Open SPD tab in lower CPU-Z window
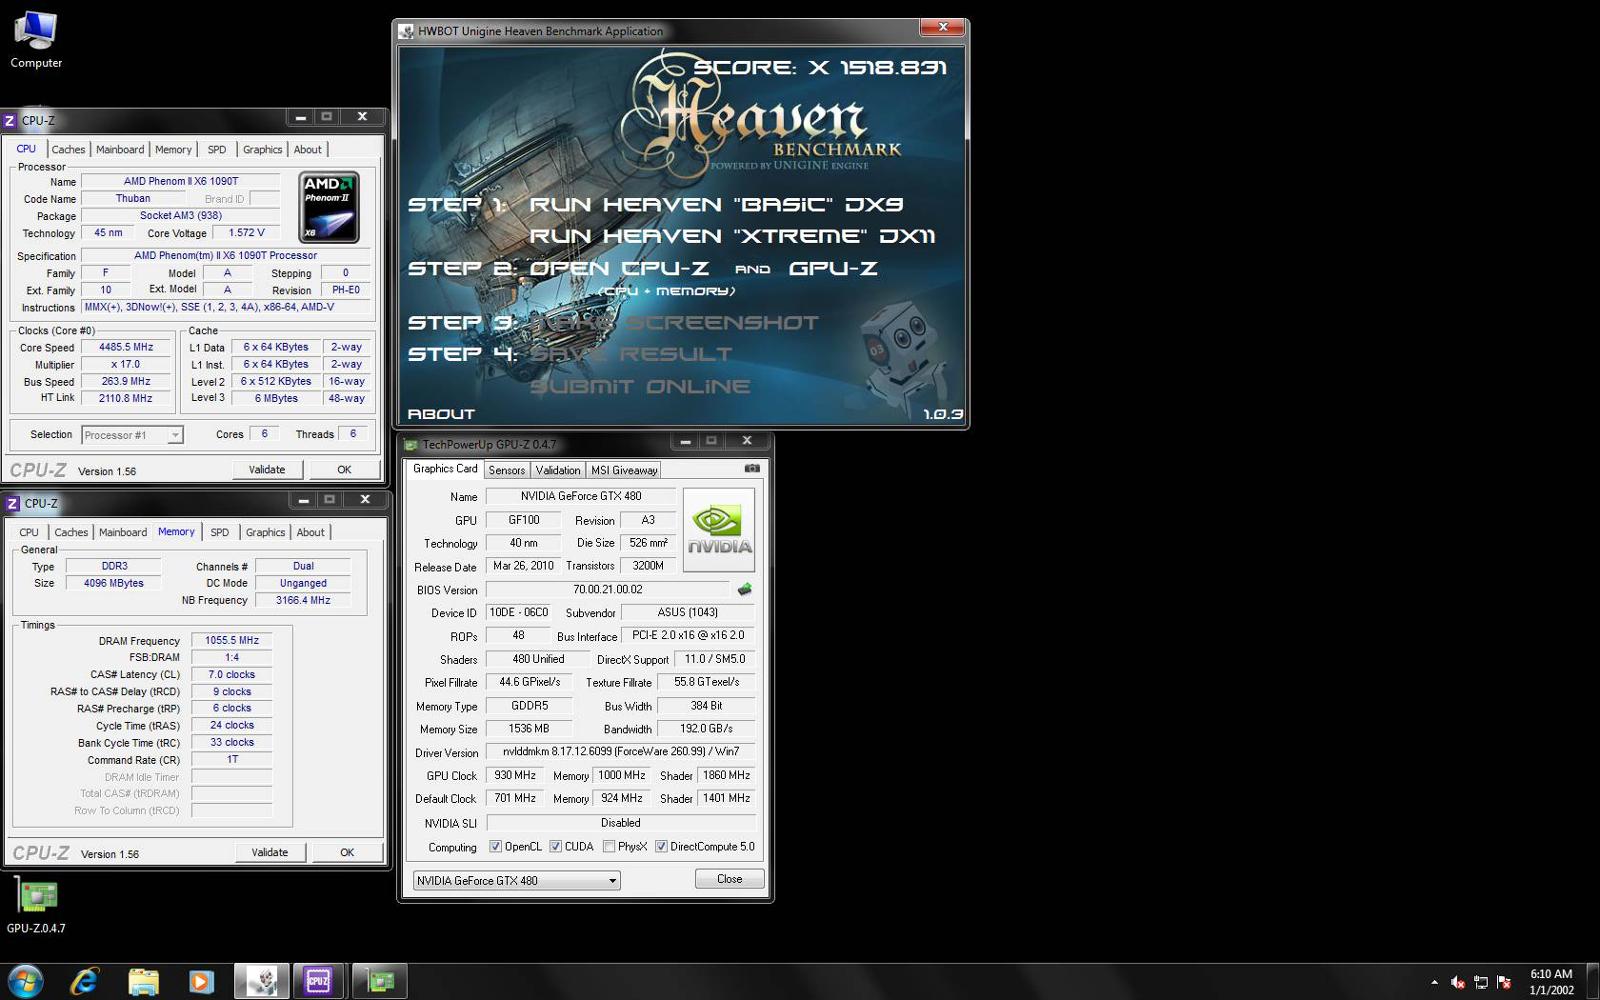The height and width of the screenshot is (1000, 1600). point(220,532)
